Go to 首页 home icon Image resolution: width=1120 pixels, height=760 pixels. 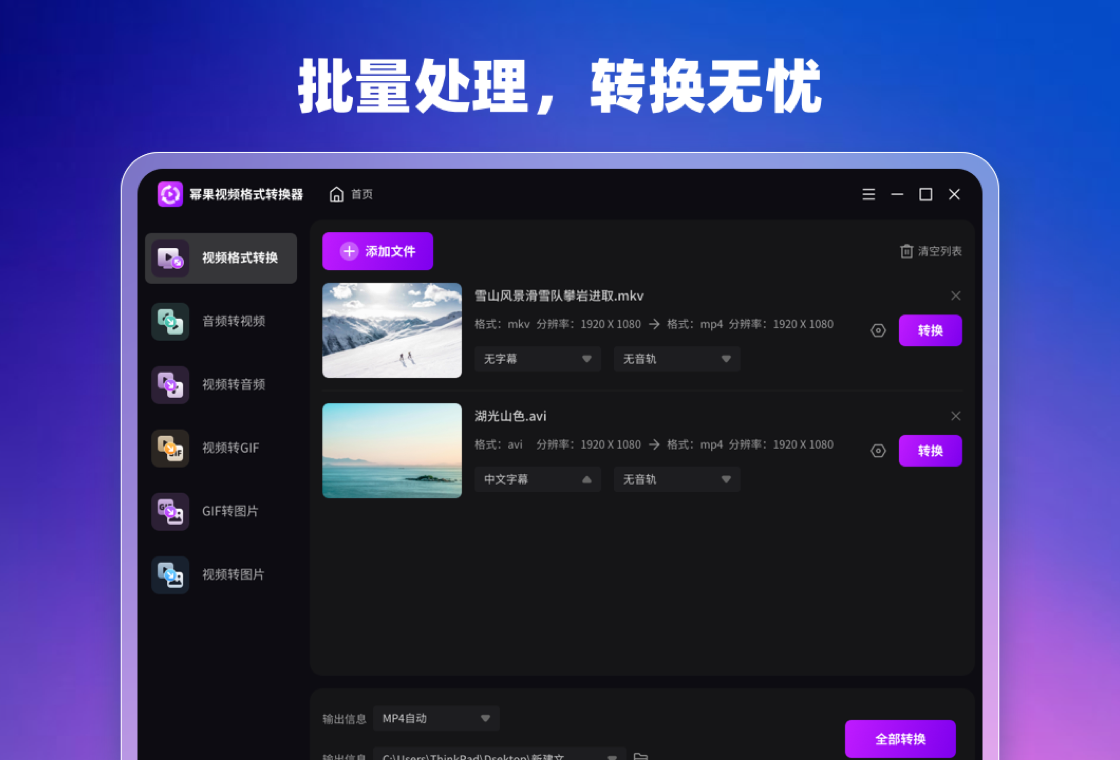coord(336,194)
